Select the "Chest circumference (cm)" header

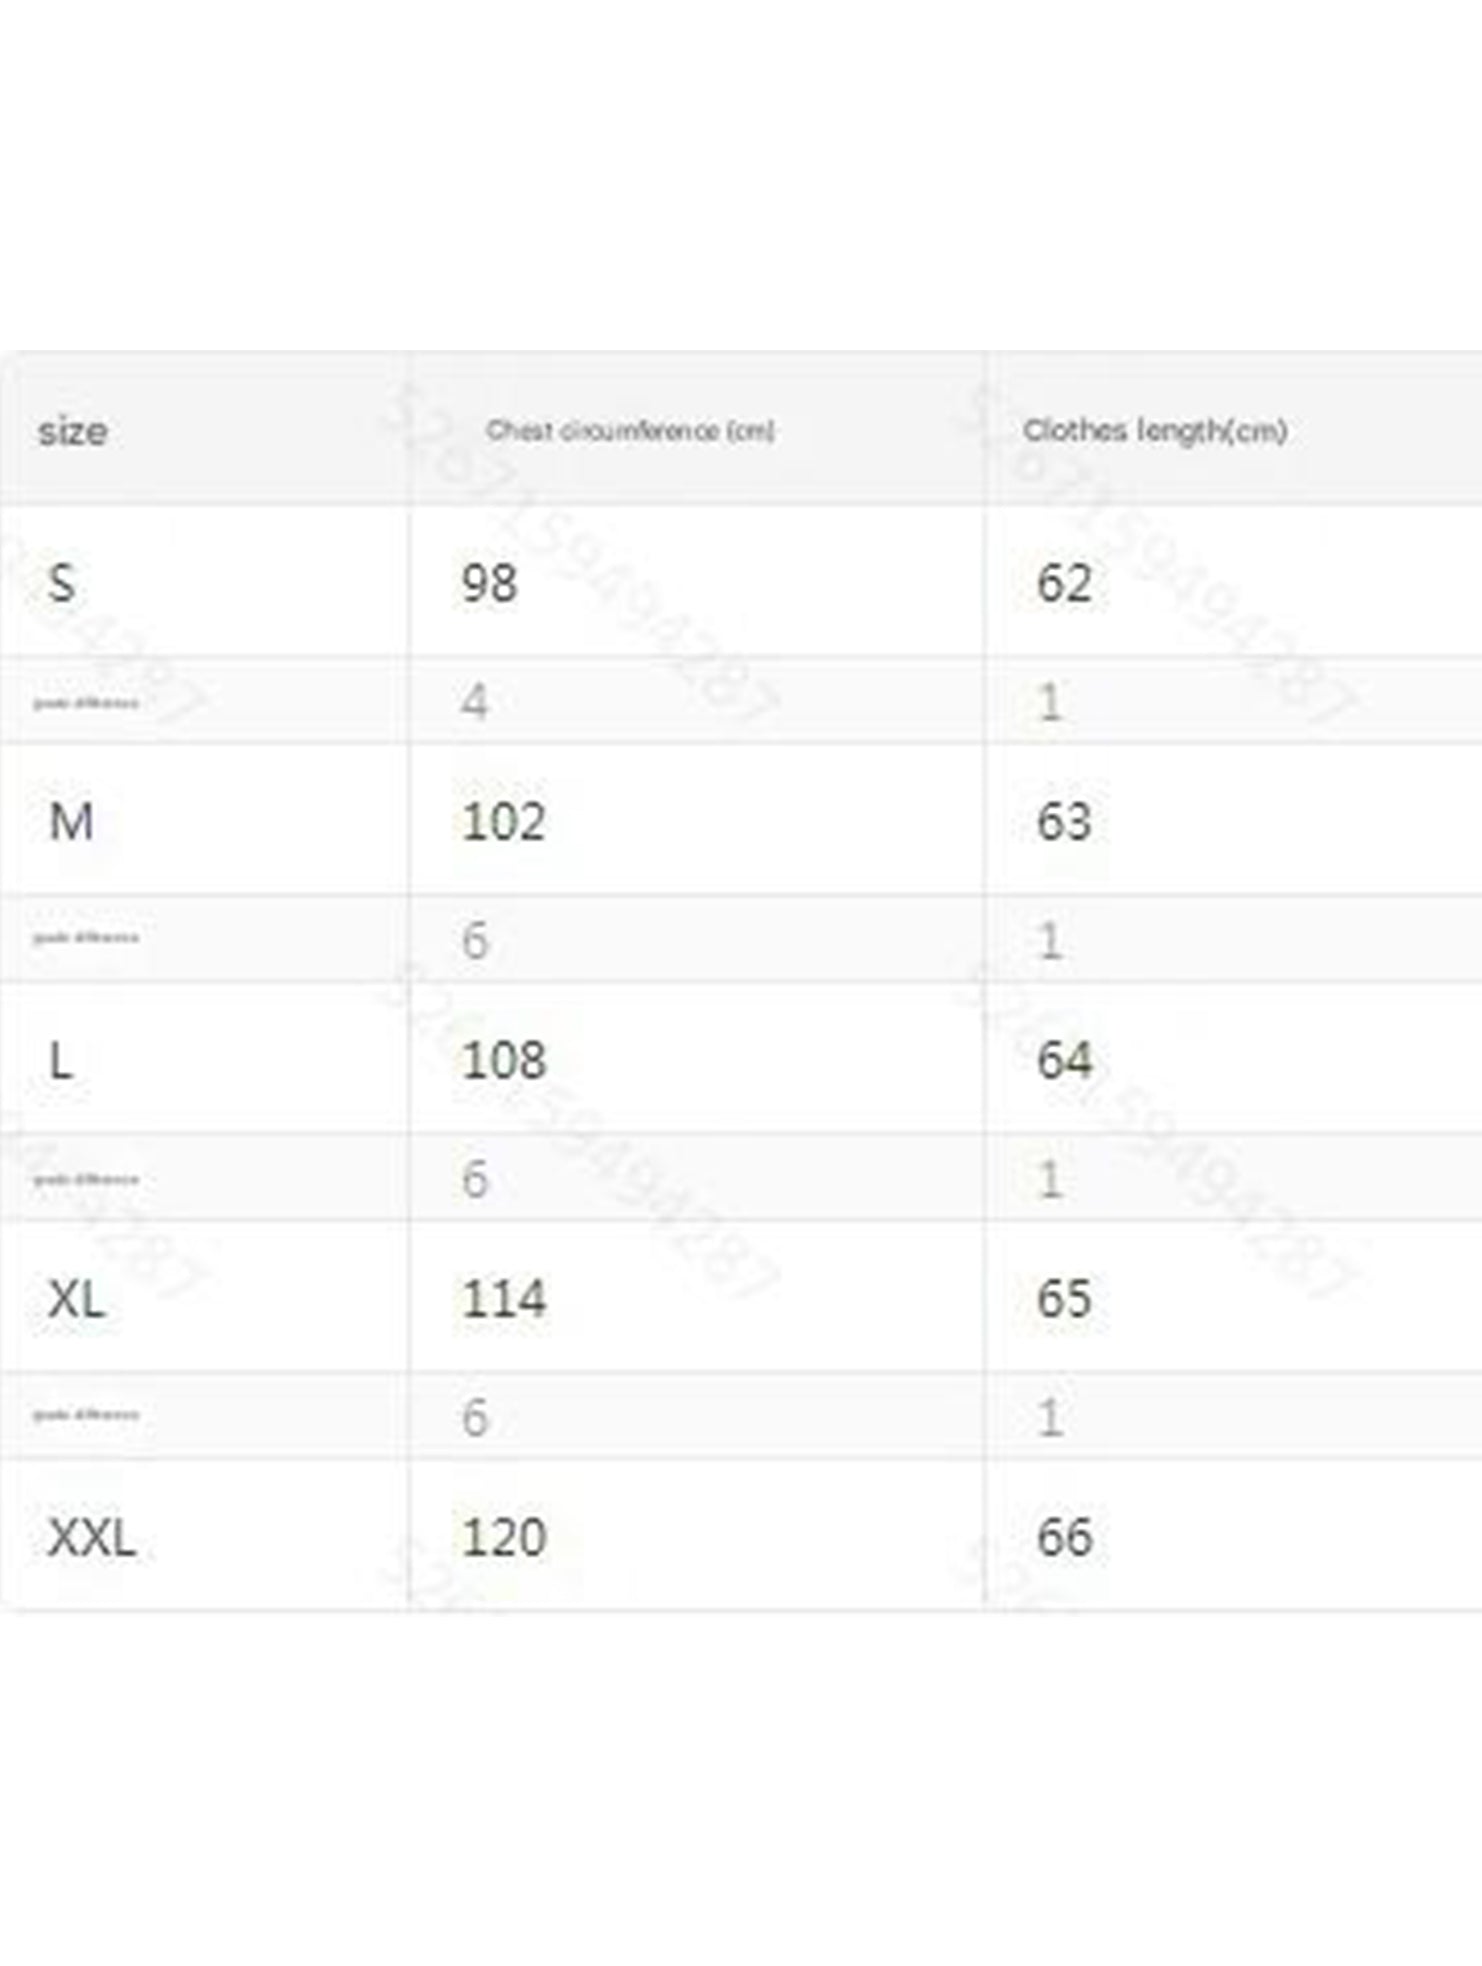click(x=630, y=431)
